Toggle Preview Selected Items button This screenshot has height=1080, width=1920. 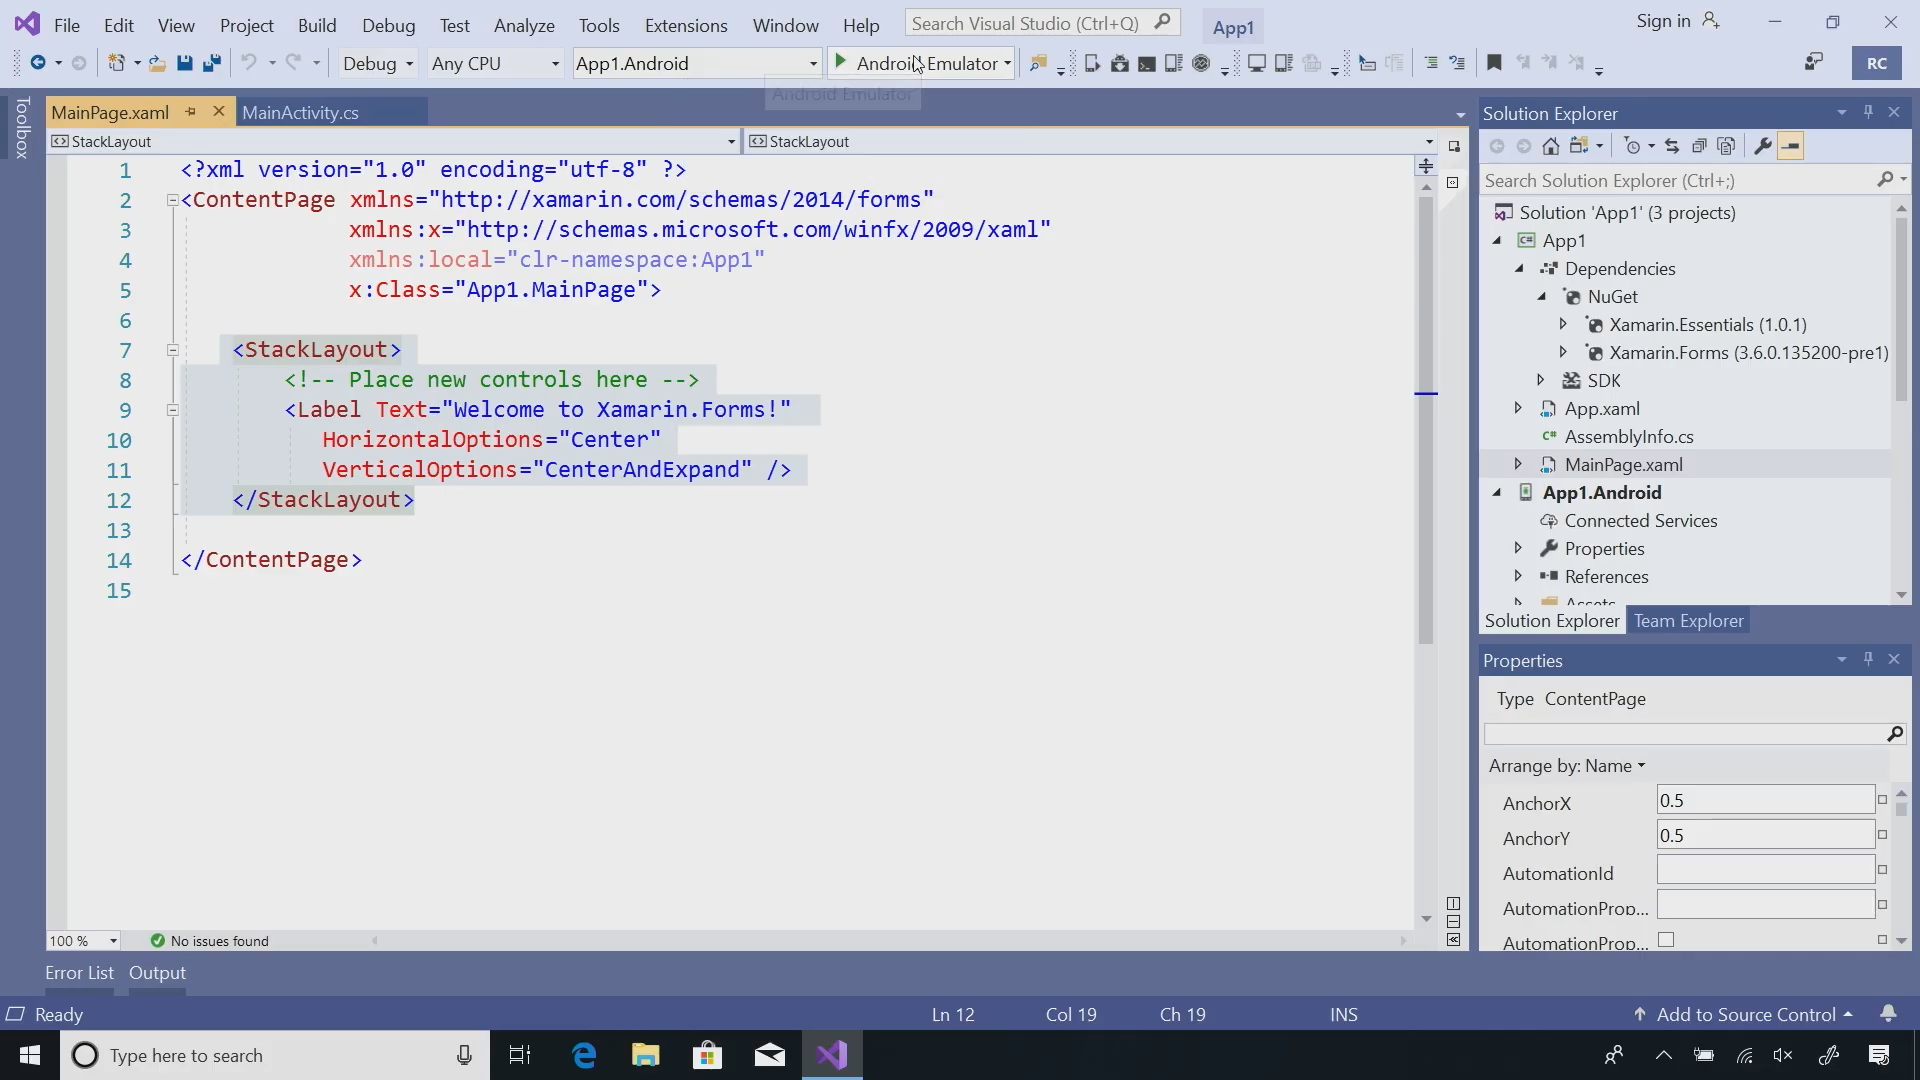[x=1791, y=147]
